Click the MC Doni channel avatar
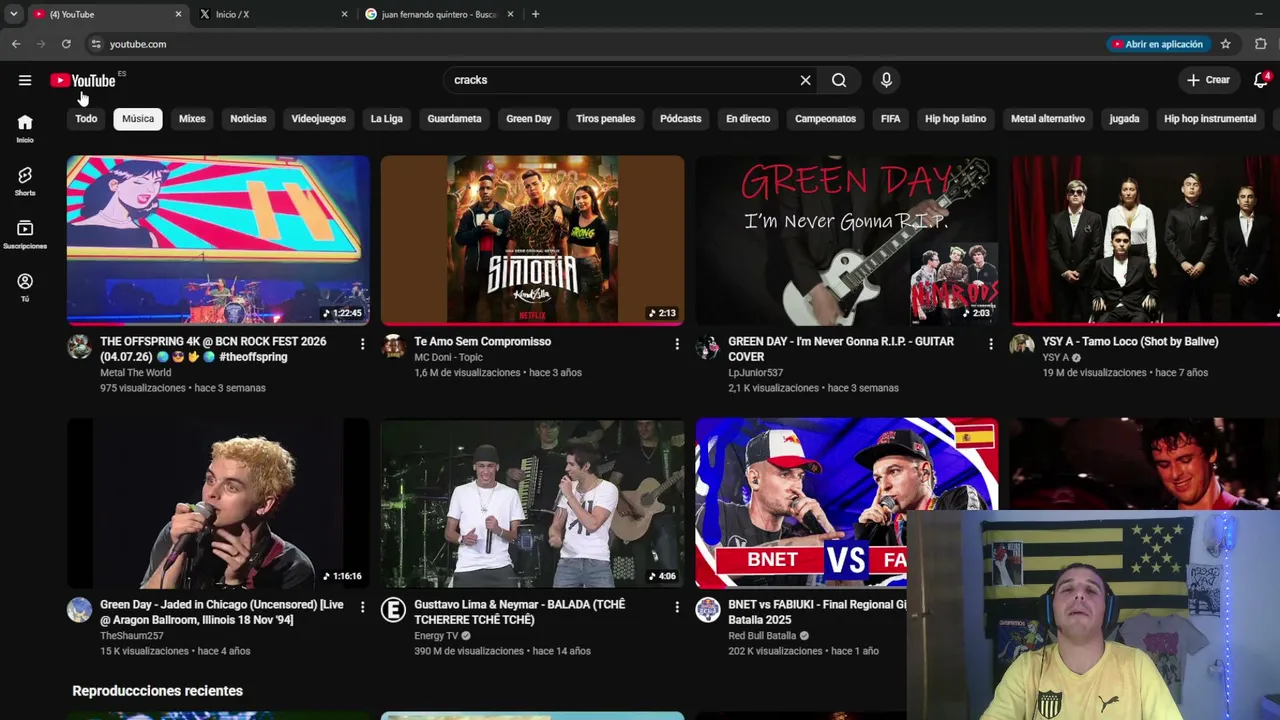Image resolution: width=1280 pixels, height=720 pixels. coord(393,347)
